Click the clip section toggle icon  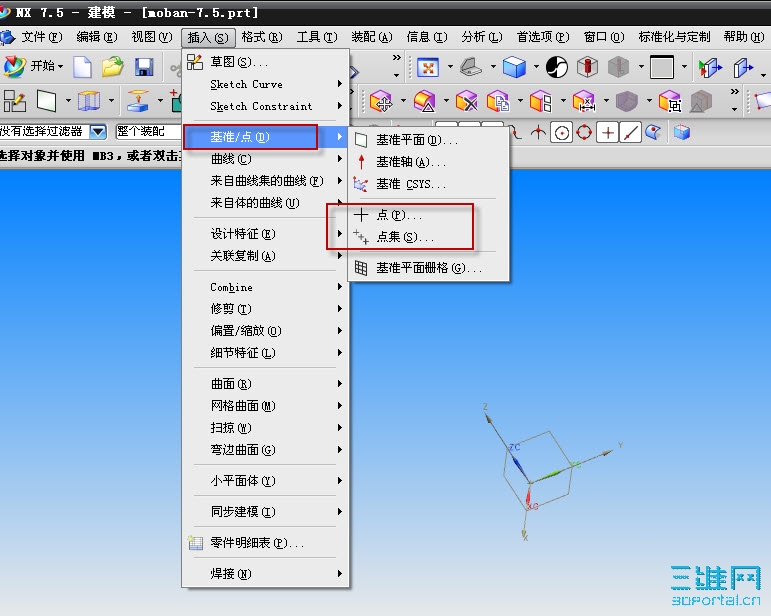tap(710, 67)
